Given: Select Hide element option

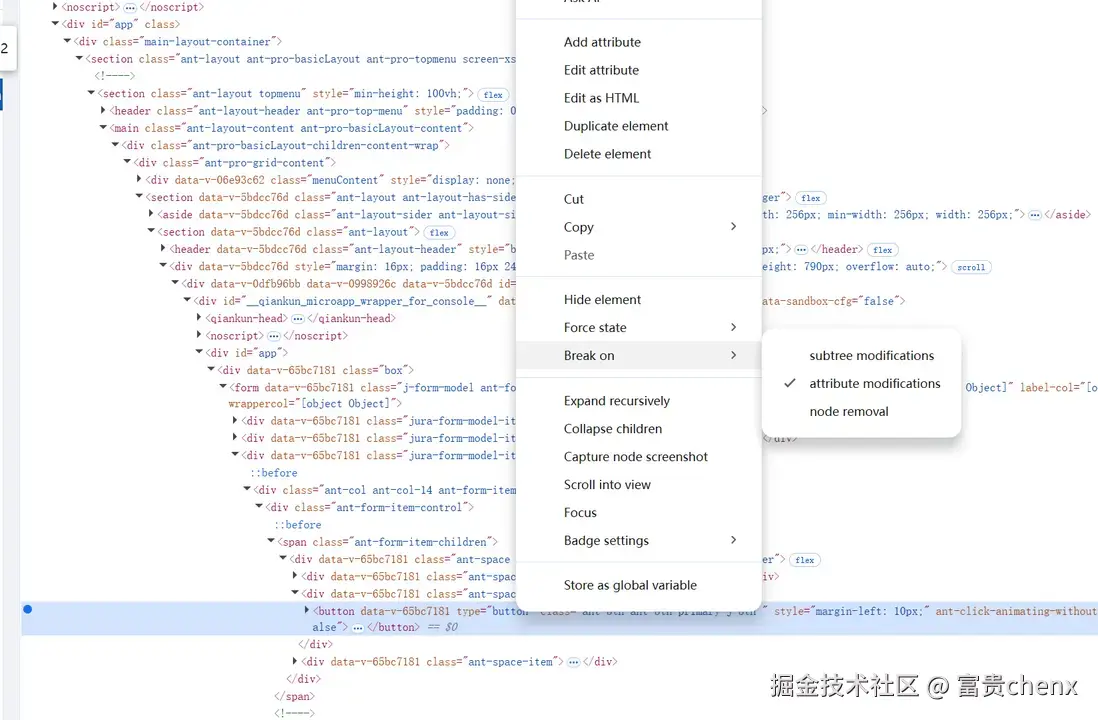Looking at the screenshot, I should 639,300.
